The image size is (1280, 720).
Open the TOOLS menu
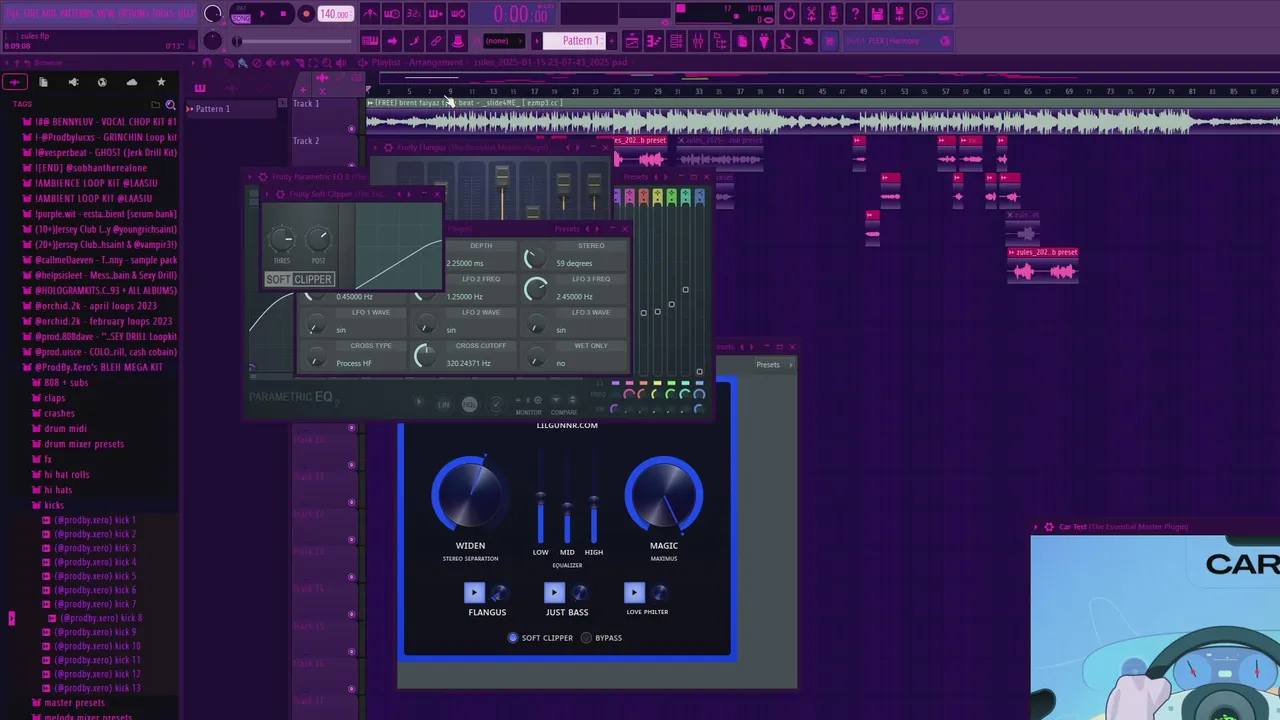(x=164, y=14)
